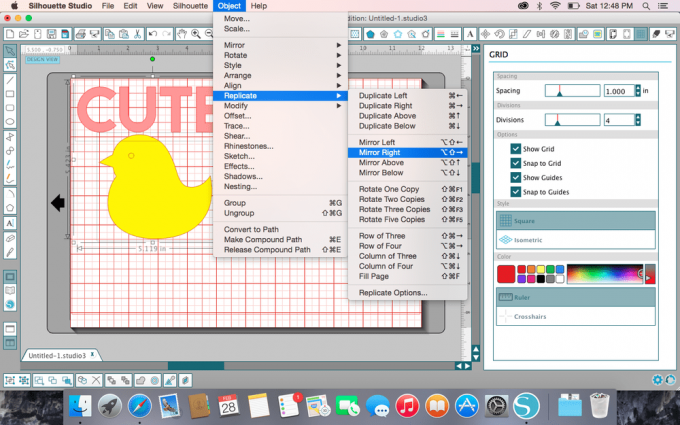Toggle the Show Guides checkbox

pos(515,178)
